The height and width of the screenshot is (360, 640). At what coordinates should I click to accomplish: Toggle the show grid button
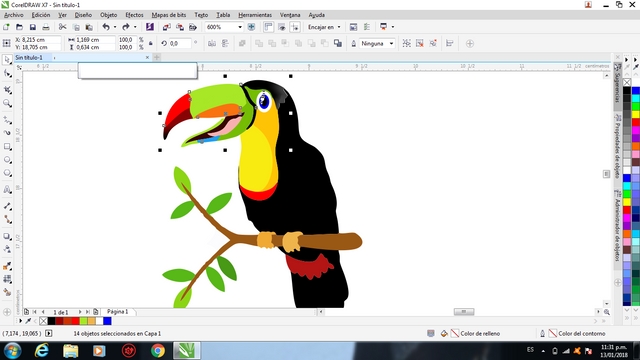coord(282,27)
